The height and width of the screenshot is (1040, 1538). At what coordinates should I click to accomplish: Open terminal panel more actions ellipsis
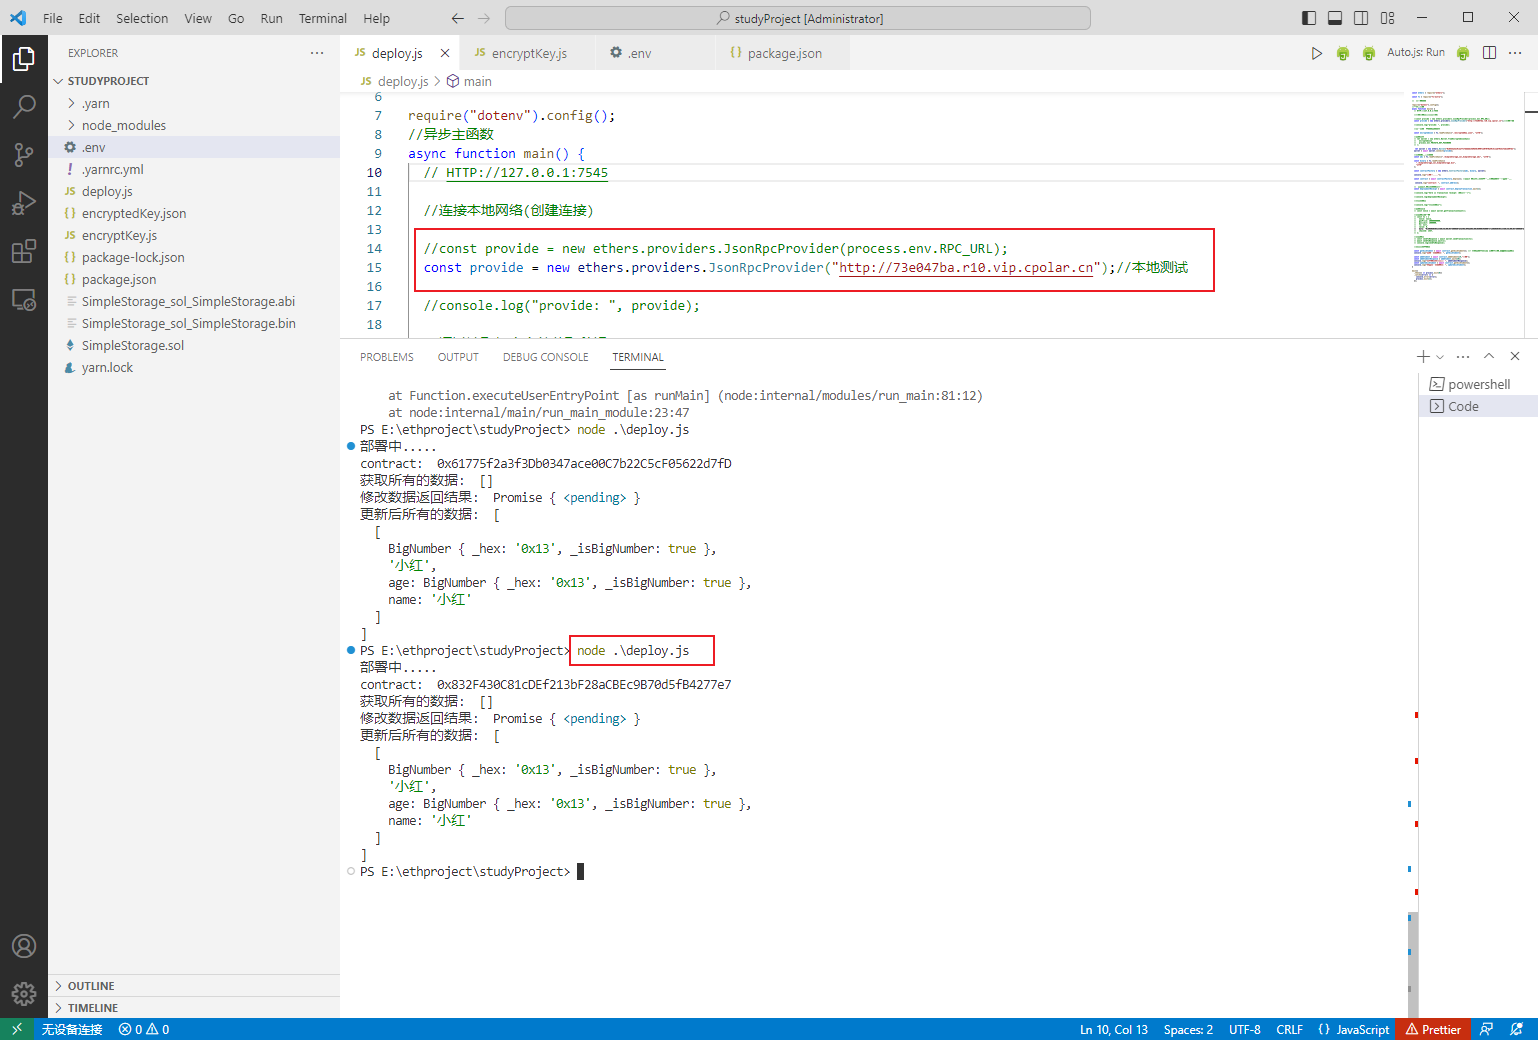[1463, 357]
